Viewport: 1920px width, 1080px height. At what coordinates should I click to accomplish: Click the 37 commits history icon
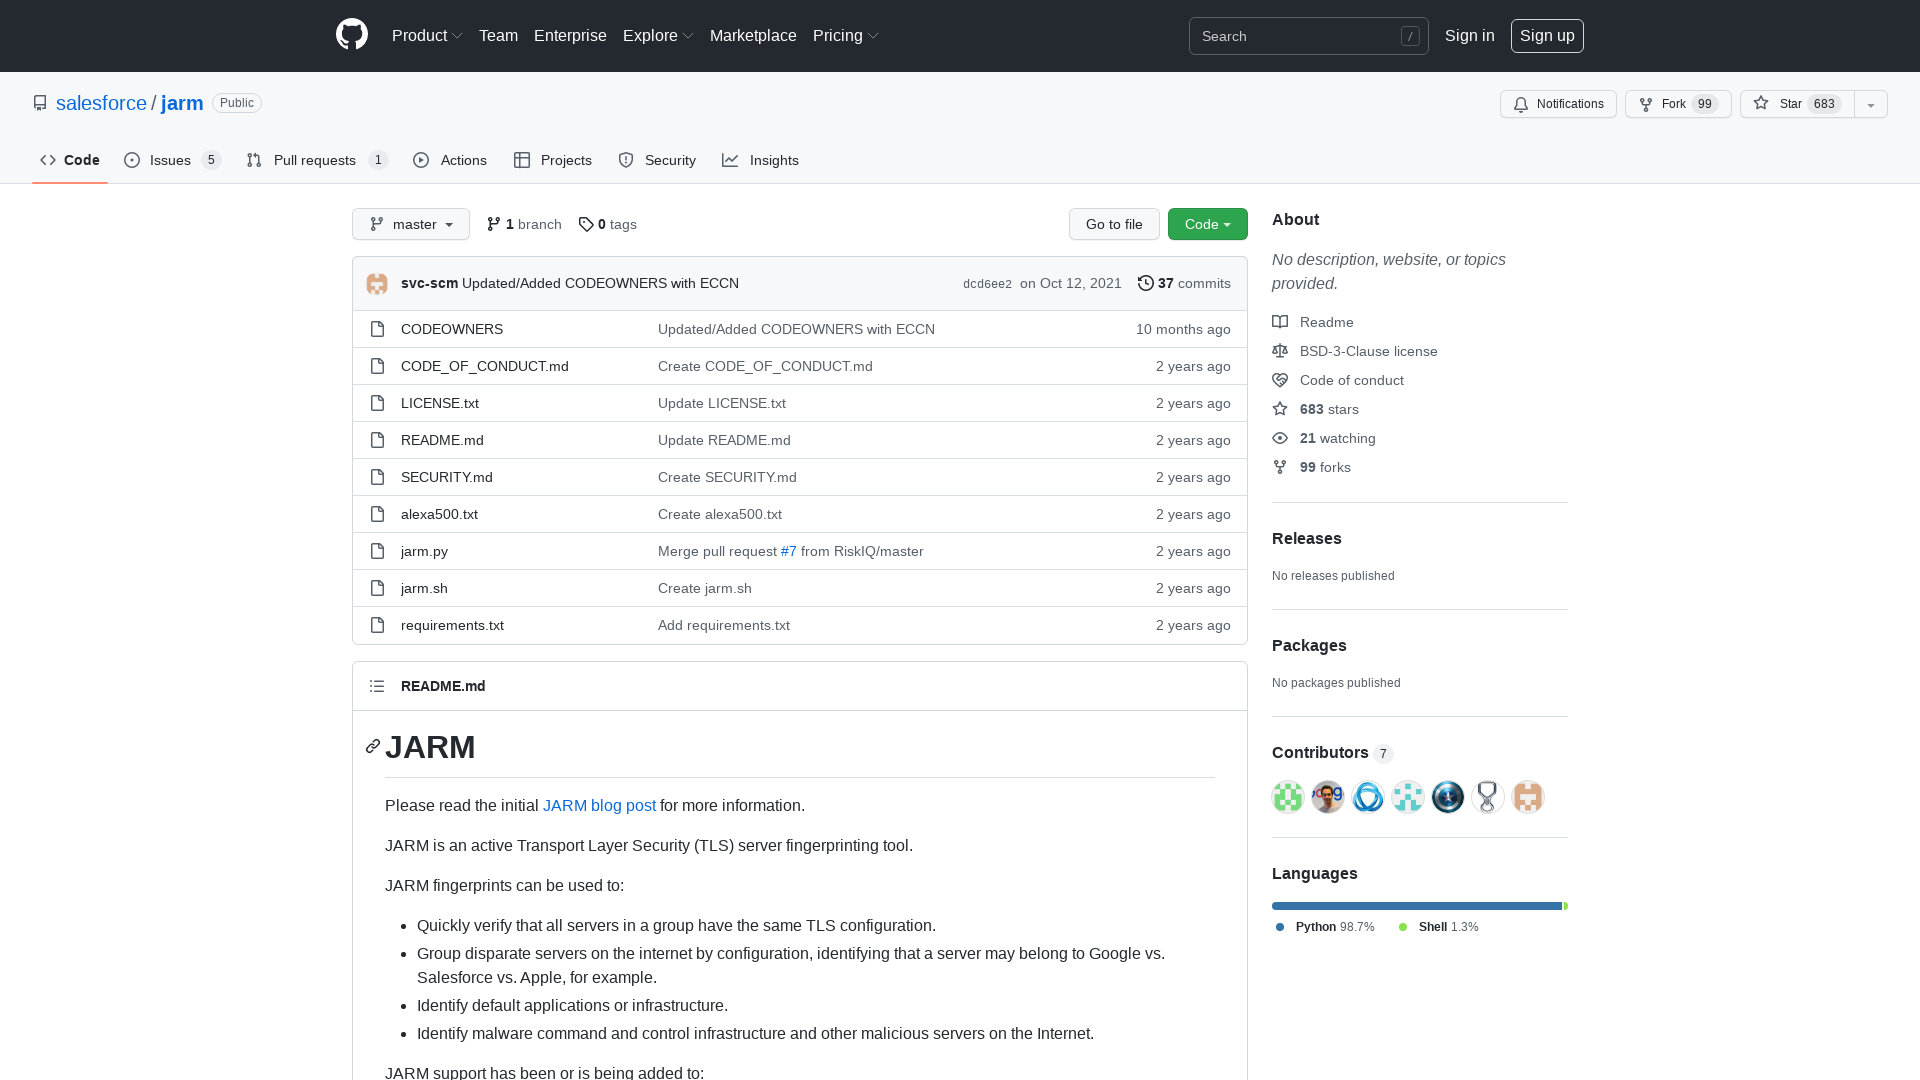(1146, 284)
